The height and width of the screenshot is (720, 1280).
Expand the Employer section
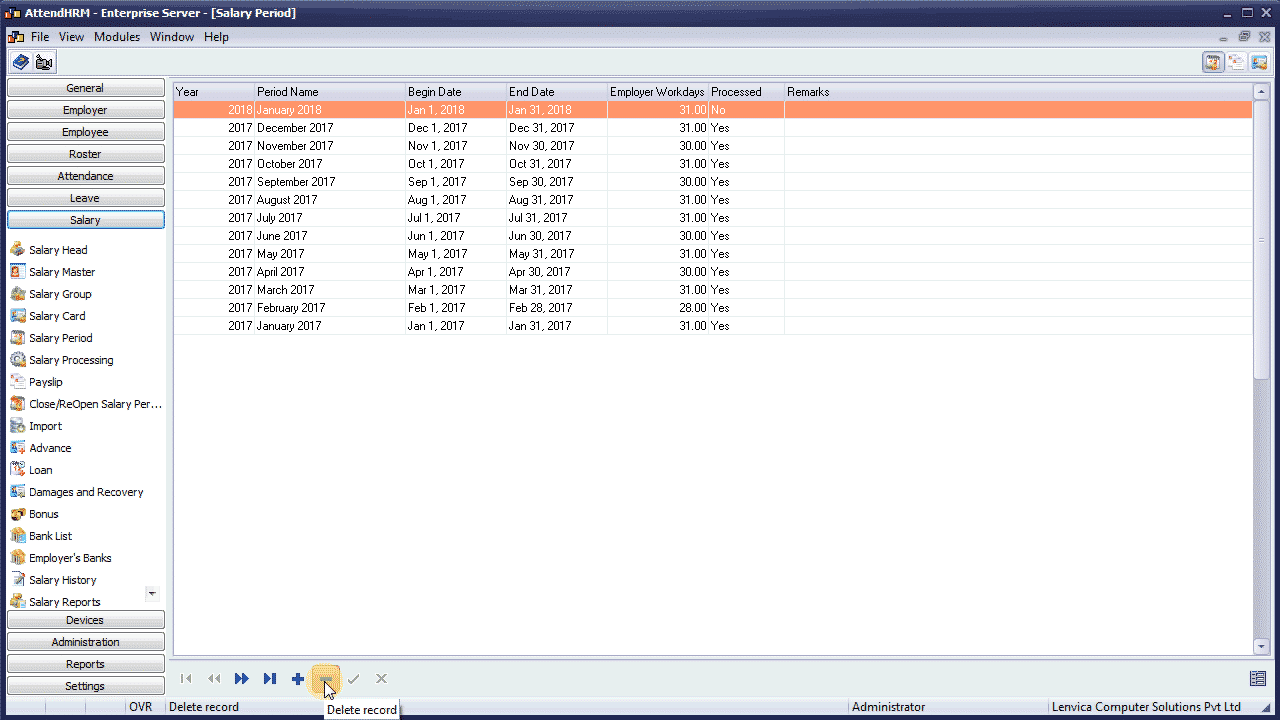[86, 110]
